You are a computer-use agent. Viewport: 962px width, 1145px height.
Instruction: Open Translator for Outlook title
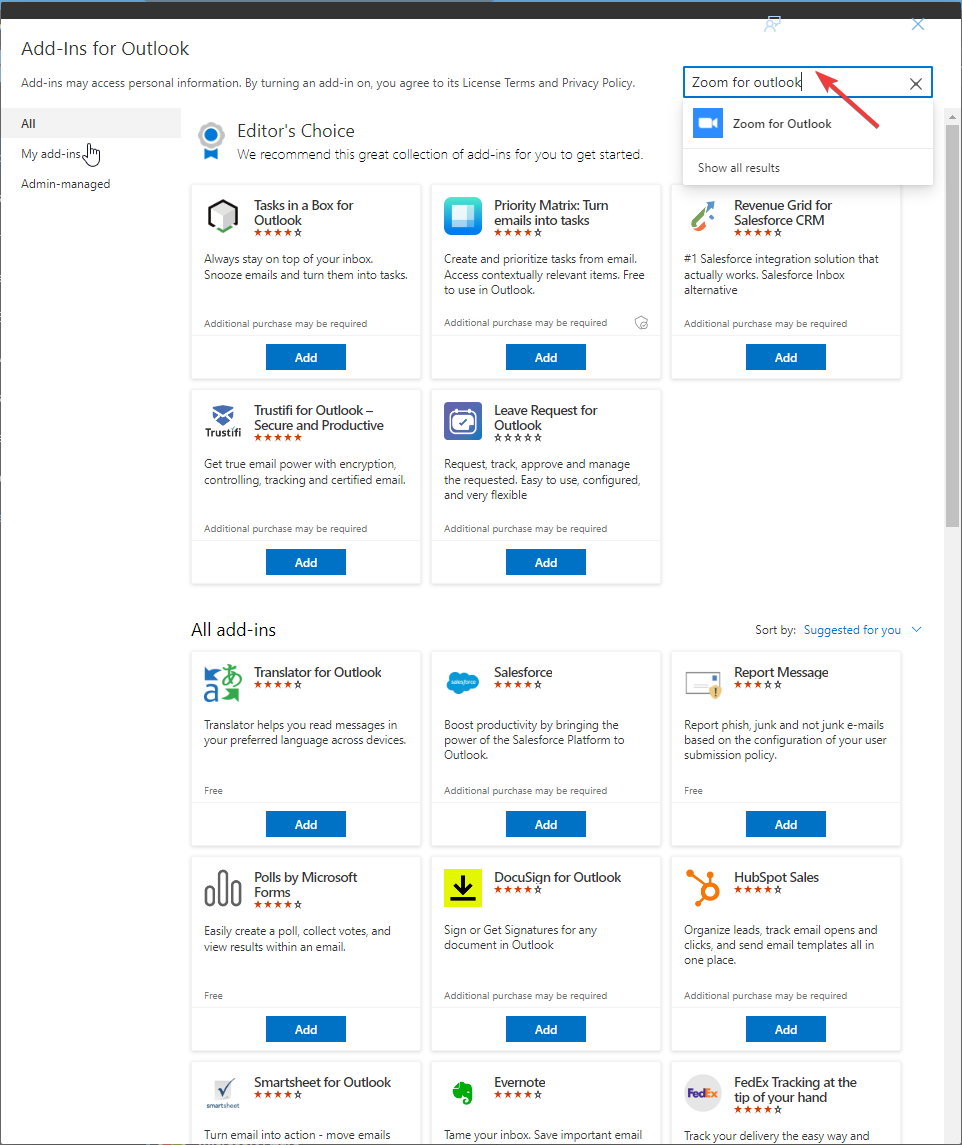tap(318, 672)
